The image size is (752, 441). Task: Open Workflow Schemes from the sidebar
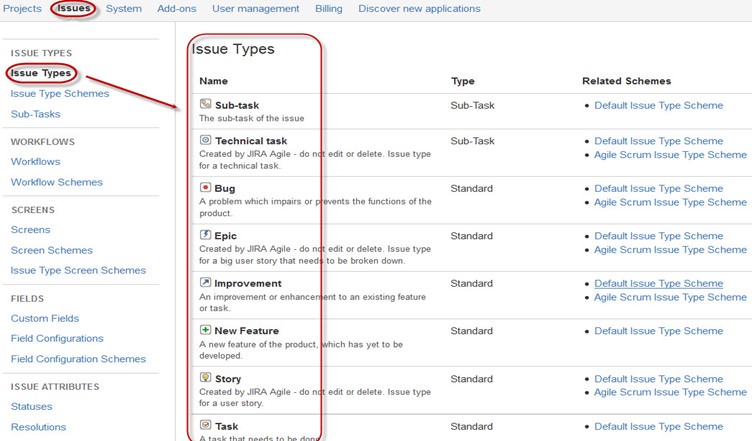pyautogui.click(x=56, y=182)
